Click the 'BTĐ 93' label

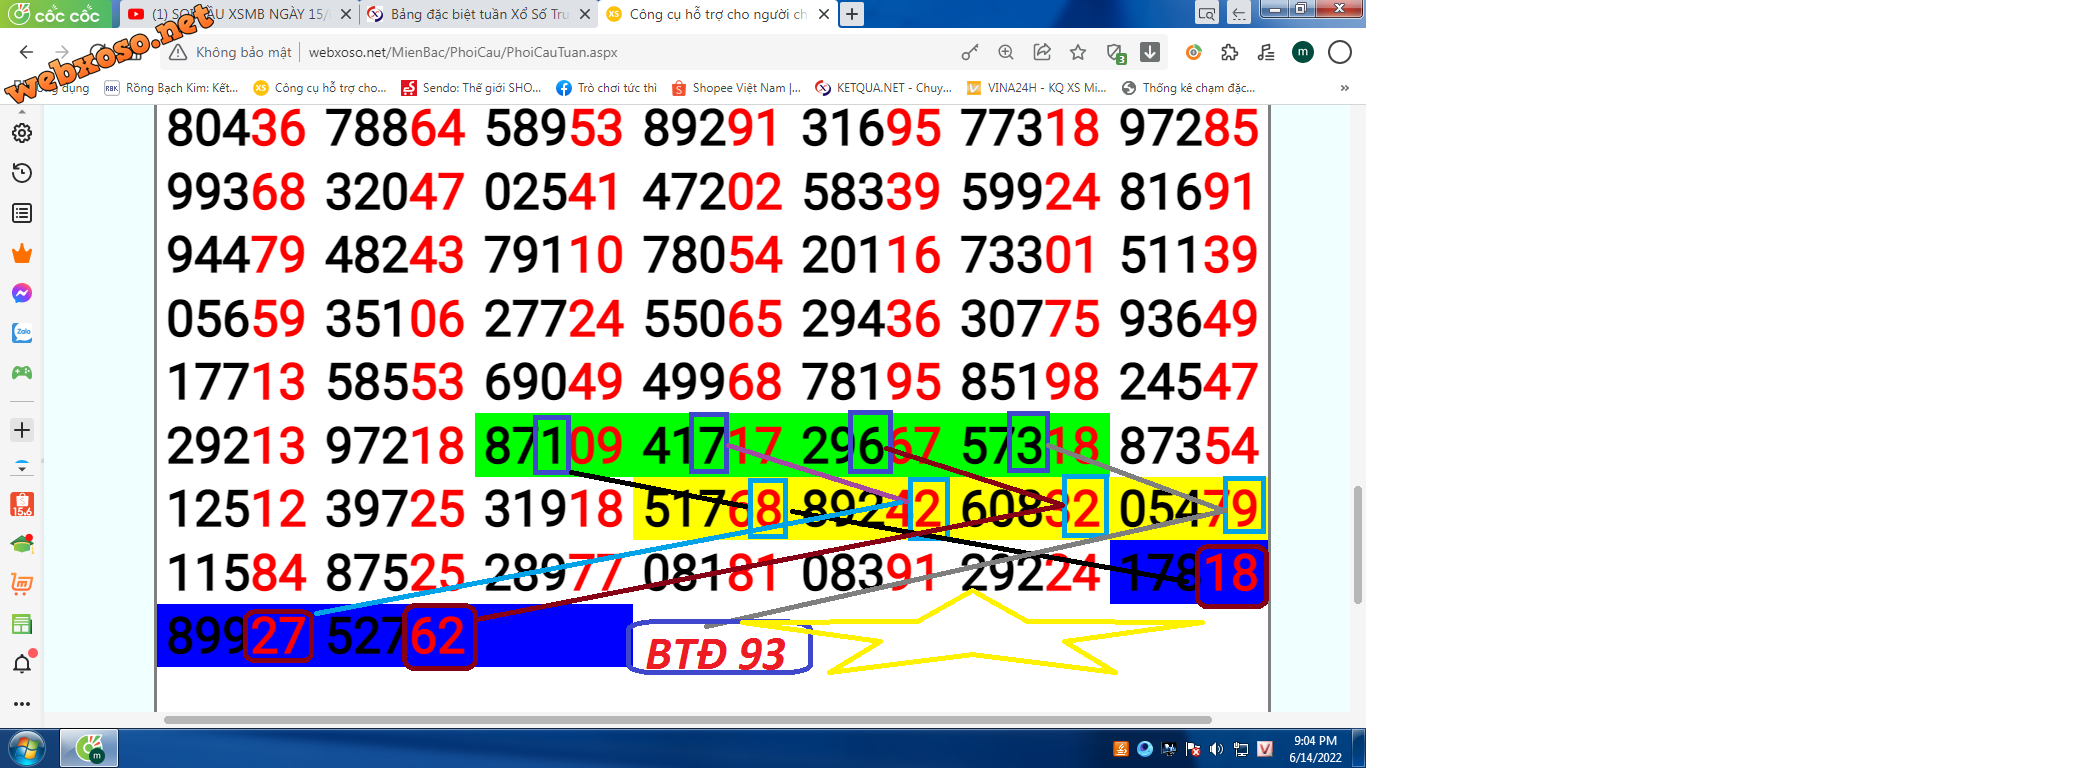click(x=716, y=654)
